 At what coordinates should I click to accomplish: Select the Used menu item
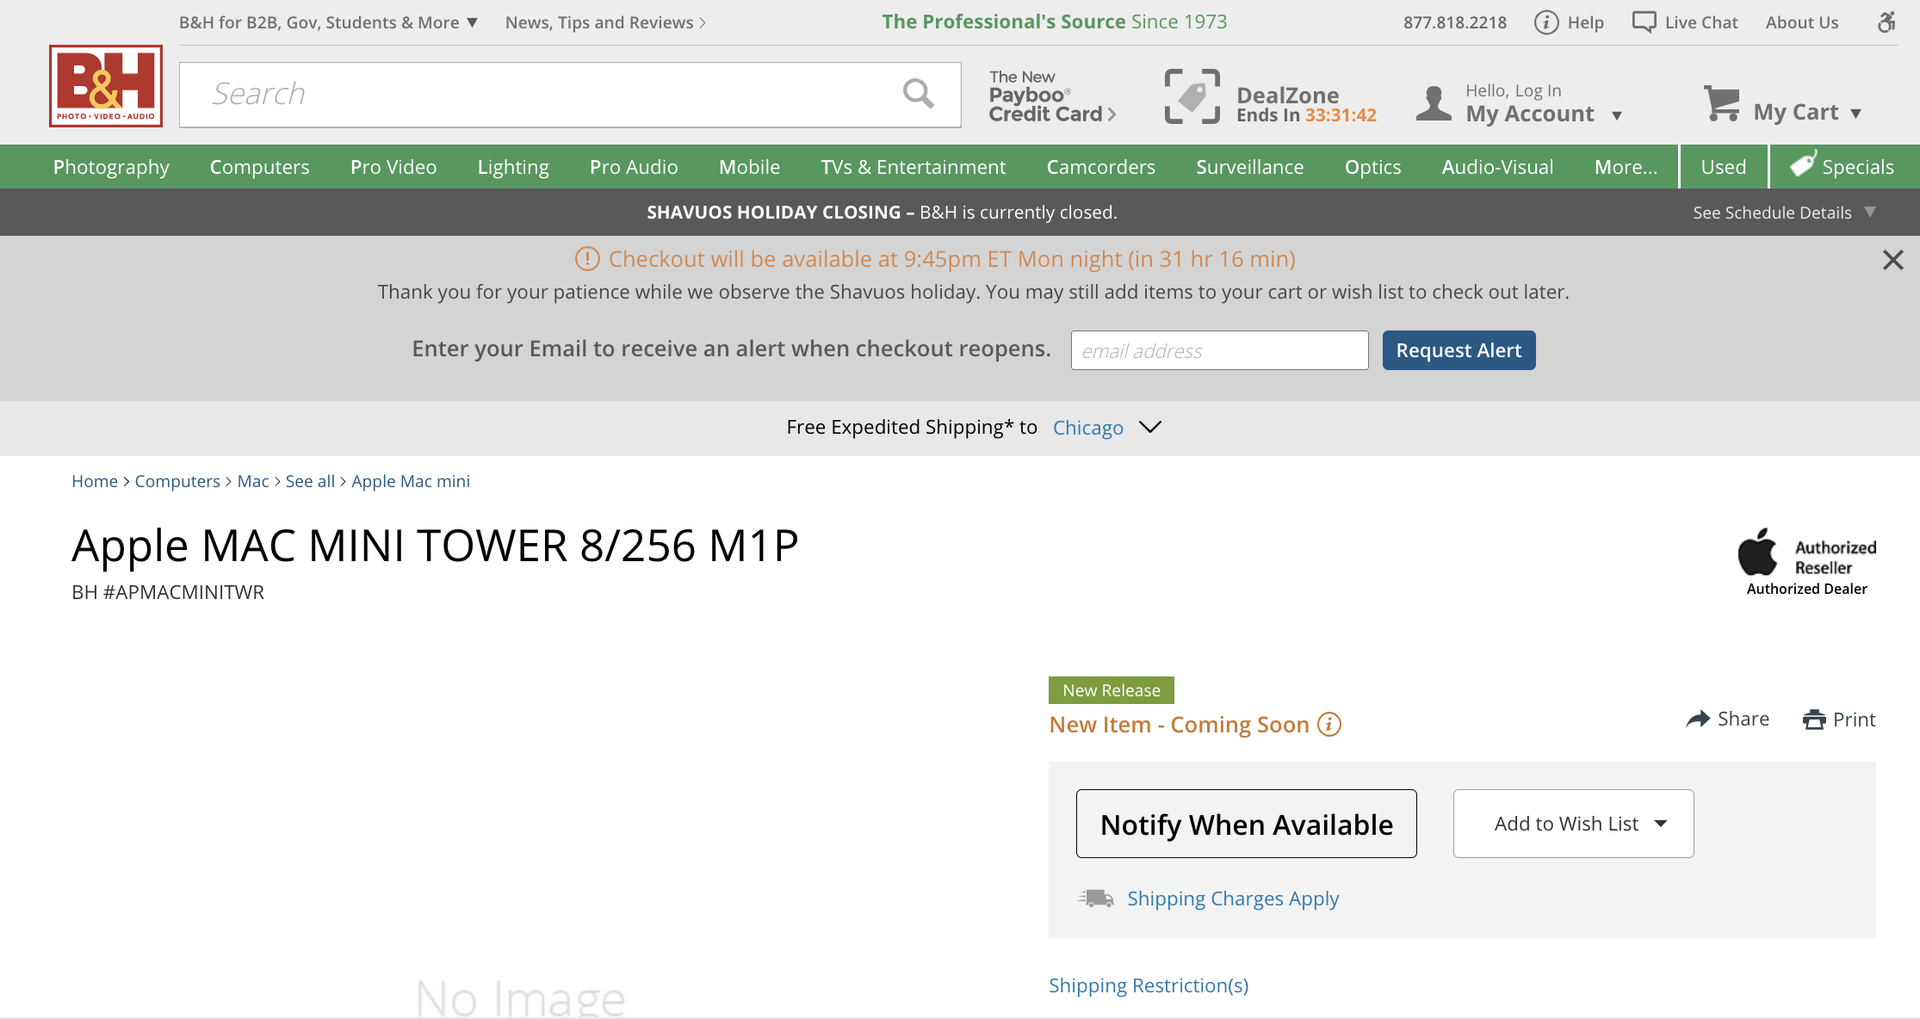click(x=1722, y=166)
